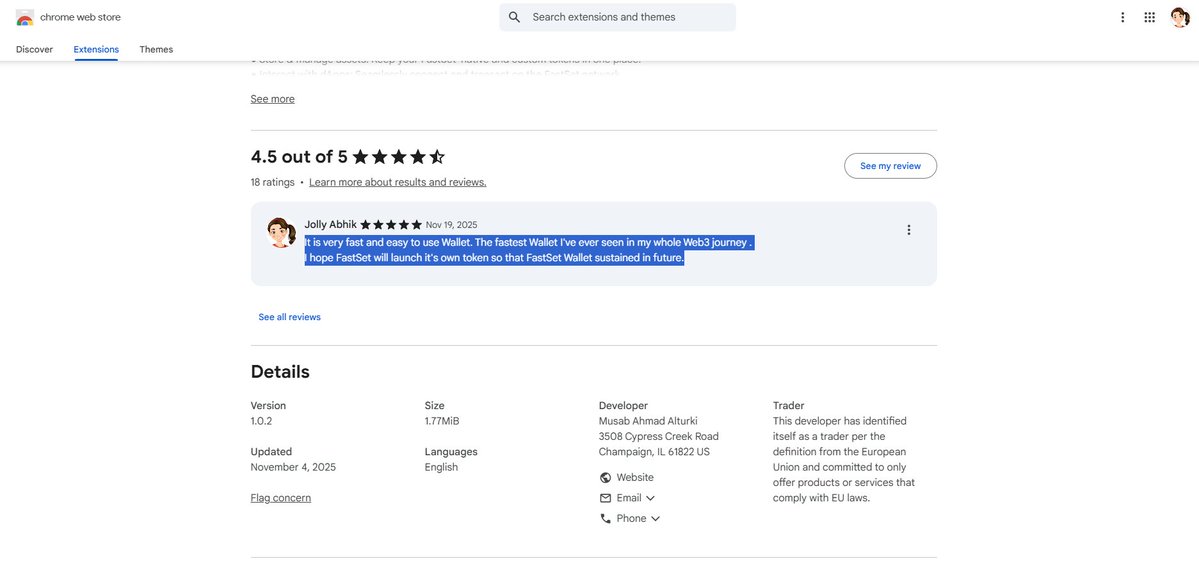The width and height of the screenshot is (1199, 566).
Task: Click the Nov 19, 2025 review date
Action: point(451,225)
